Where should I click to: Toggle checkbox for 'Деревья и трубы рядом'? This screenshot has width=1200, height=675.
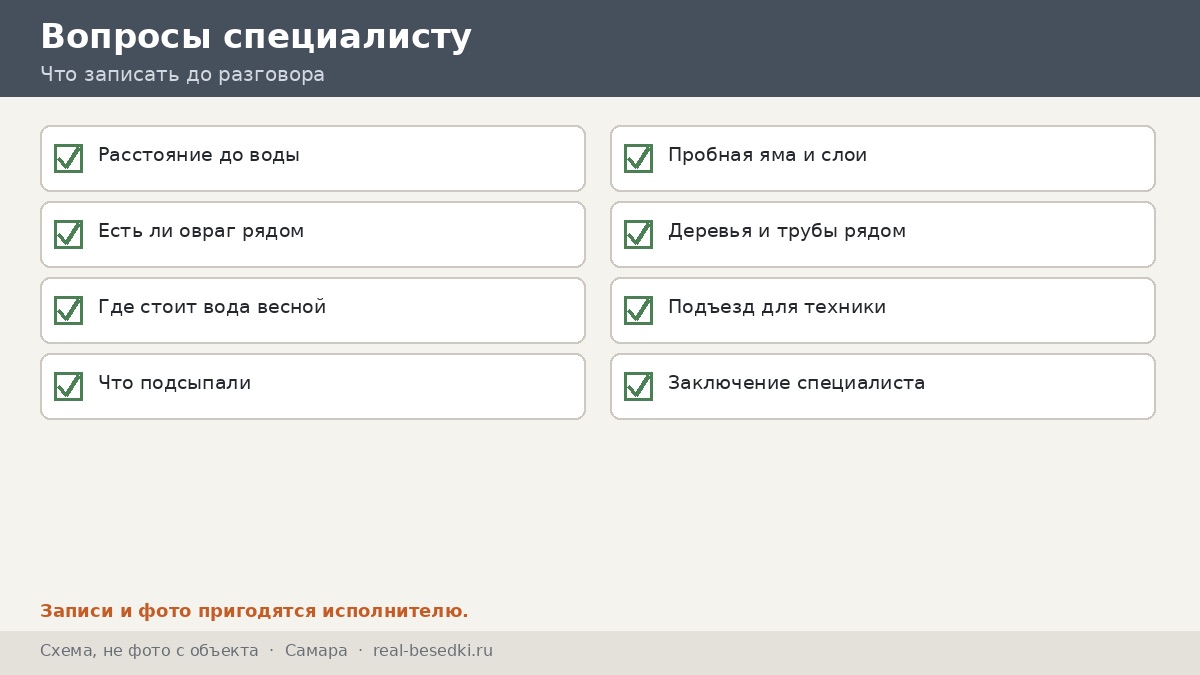tap(638, 234)
